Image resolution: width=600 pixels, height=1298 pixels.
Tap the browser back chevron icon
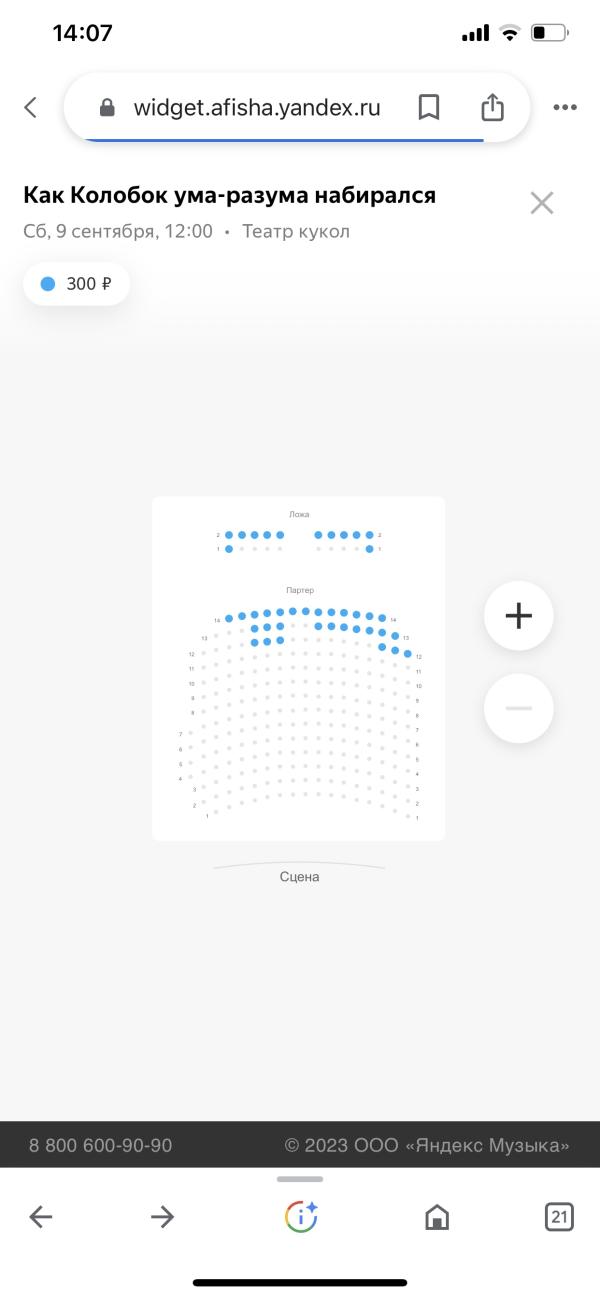(x=31, y=108)
